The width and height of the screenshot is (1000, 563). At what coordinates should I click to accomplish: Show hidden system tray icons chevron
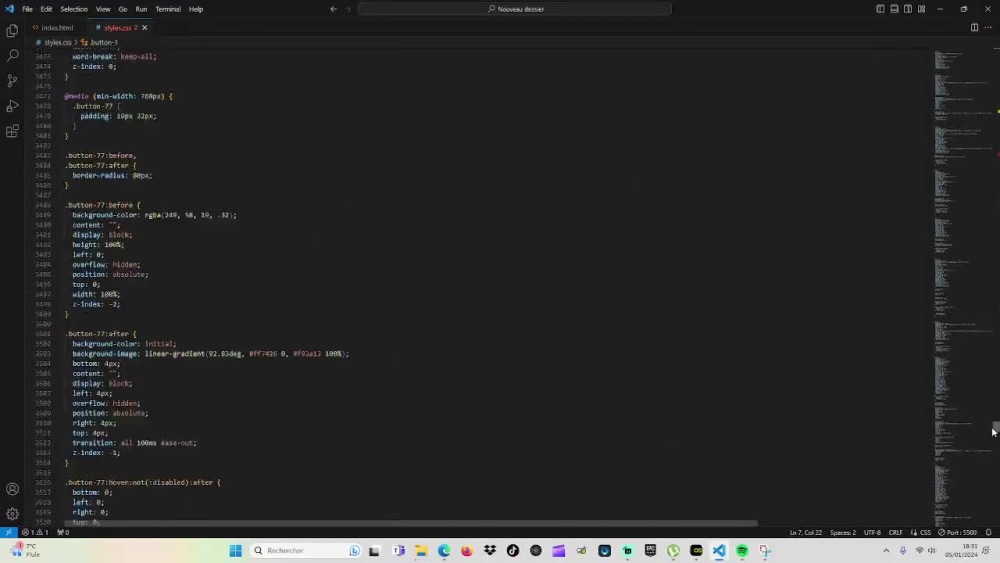[886, 551]
